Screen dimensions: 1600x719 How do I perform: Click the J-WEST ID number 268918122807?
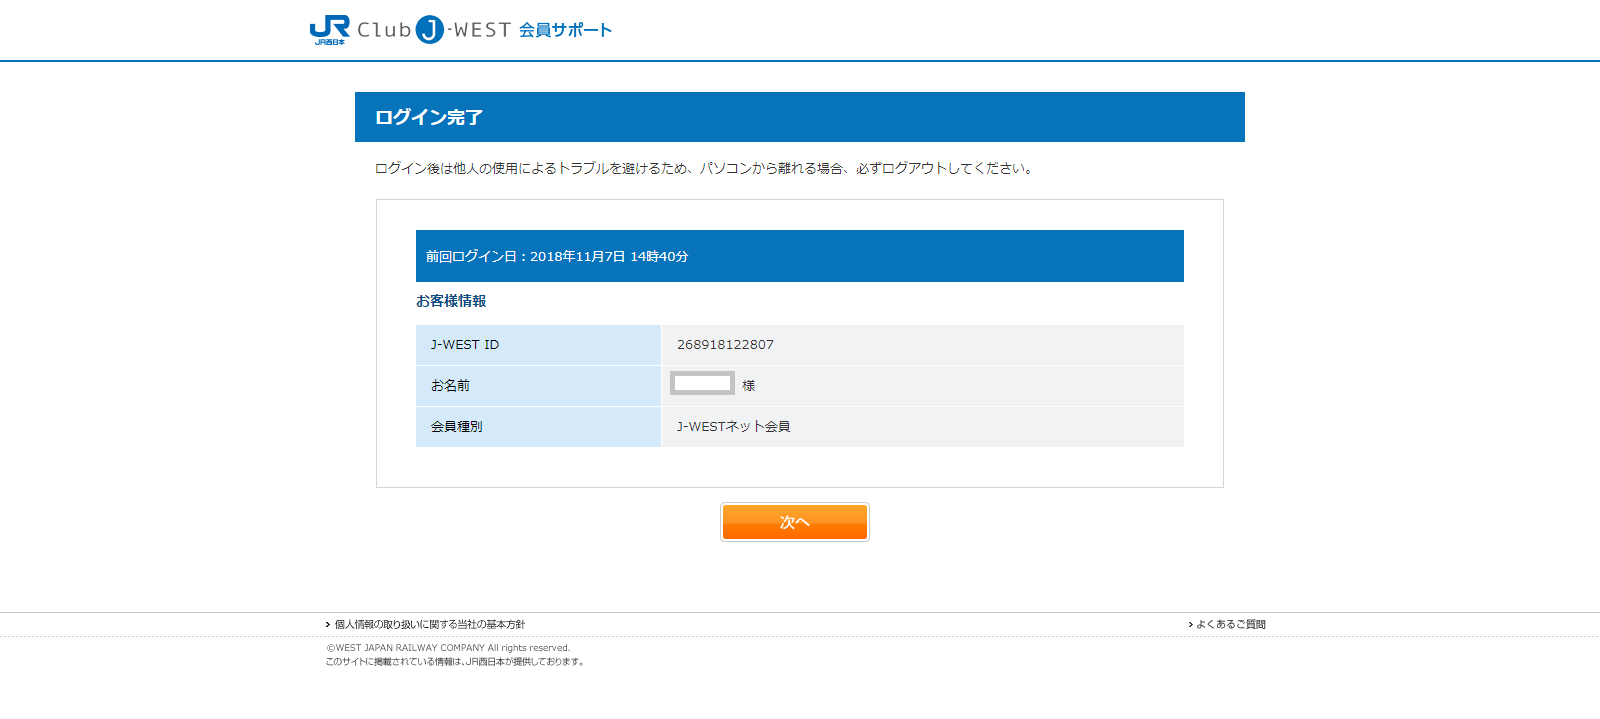pyautogui.click(x=725, y=345)
